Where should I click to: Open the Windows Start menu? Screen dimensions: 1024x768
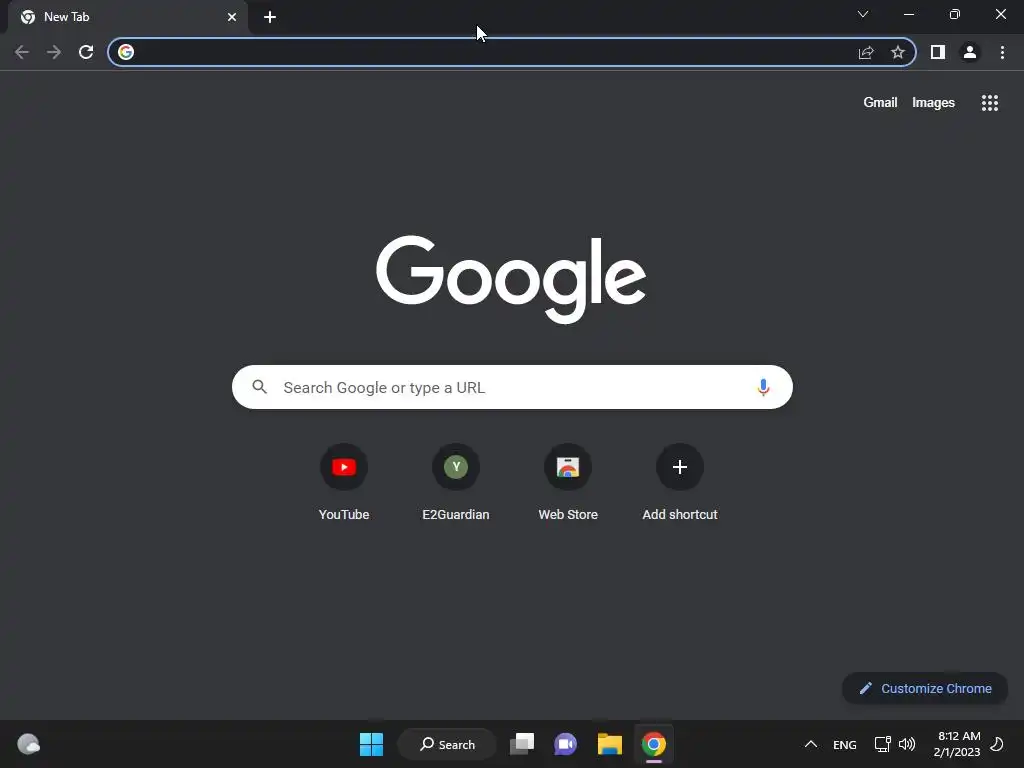coord(372,744)
